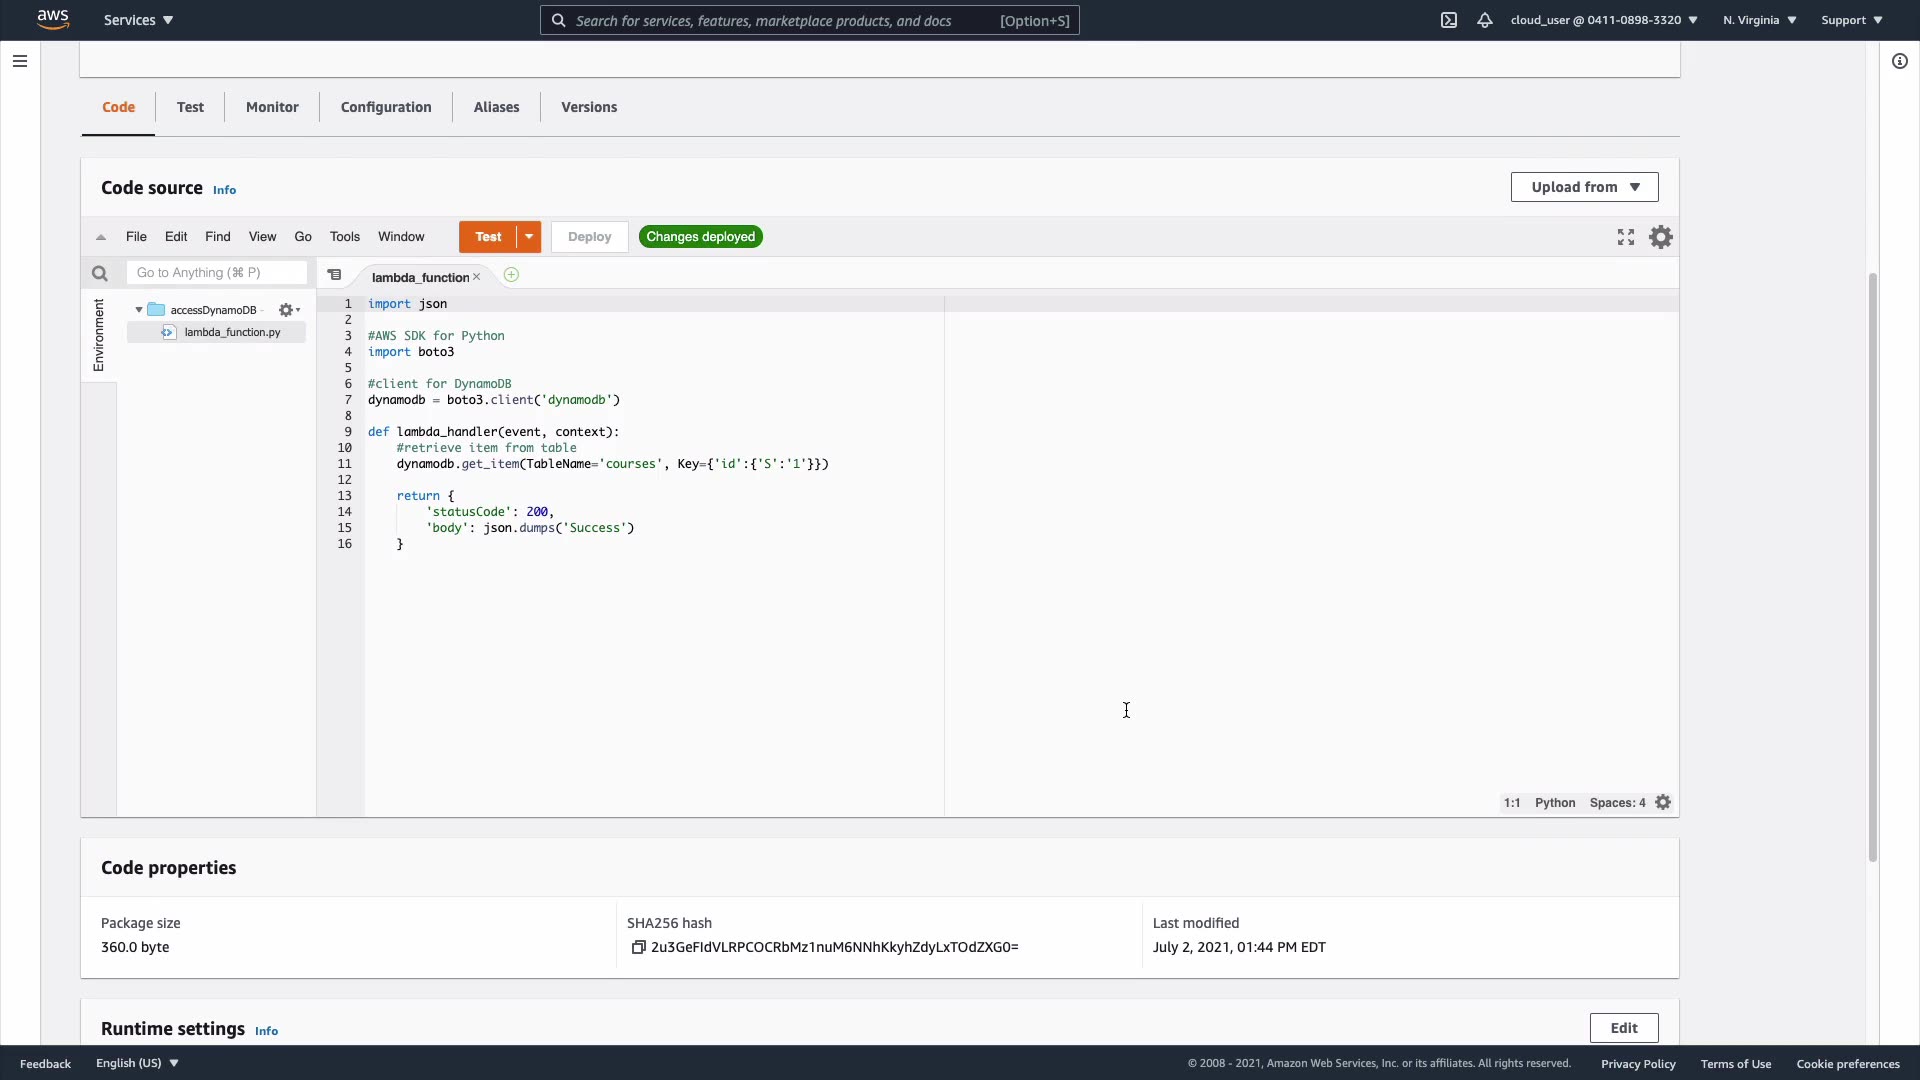Close the lambda_function editor tab
This screenshot has height=1080, width=1920.
[477, 277]
